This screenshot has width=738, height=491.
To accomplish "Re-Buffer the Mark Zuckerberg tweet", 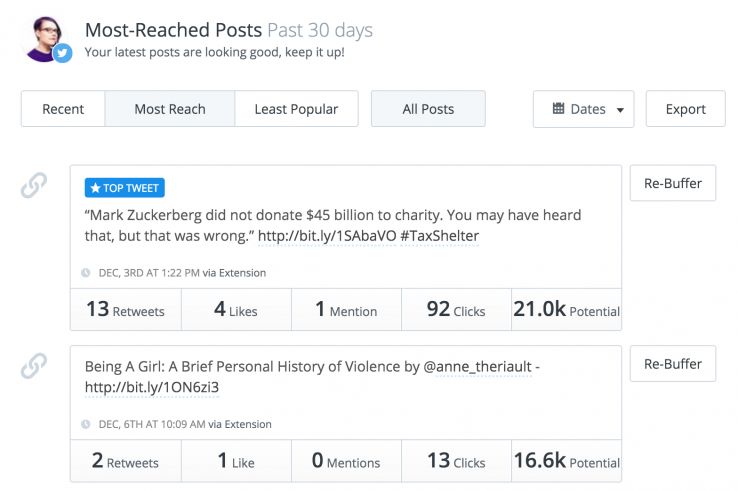I will point(672,183).
